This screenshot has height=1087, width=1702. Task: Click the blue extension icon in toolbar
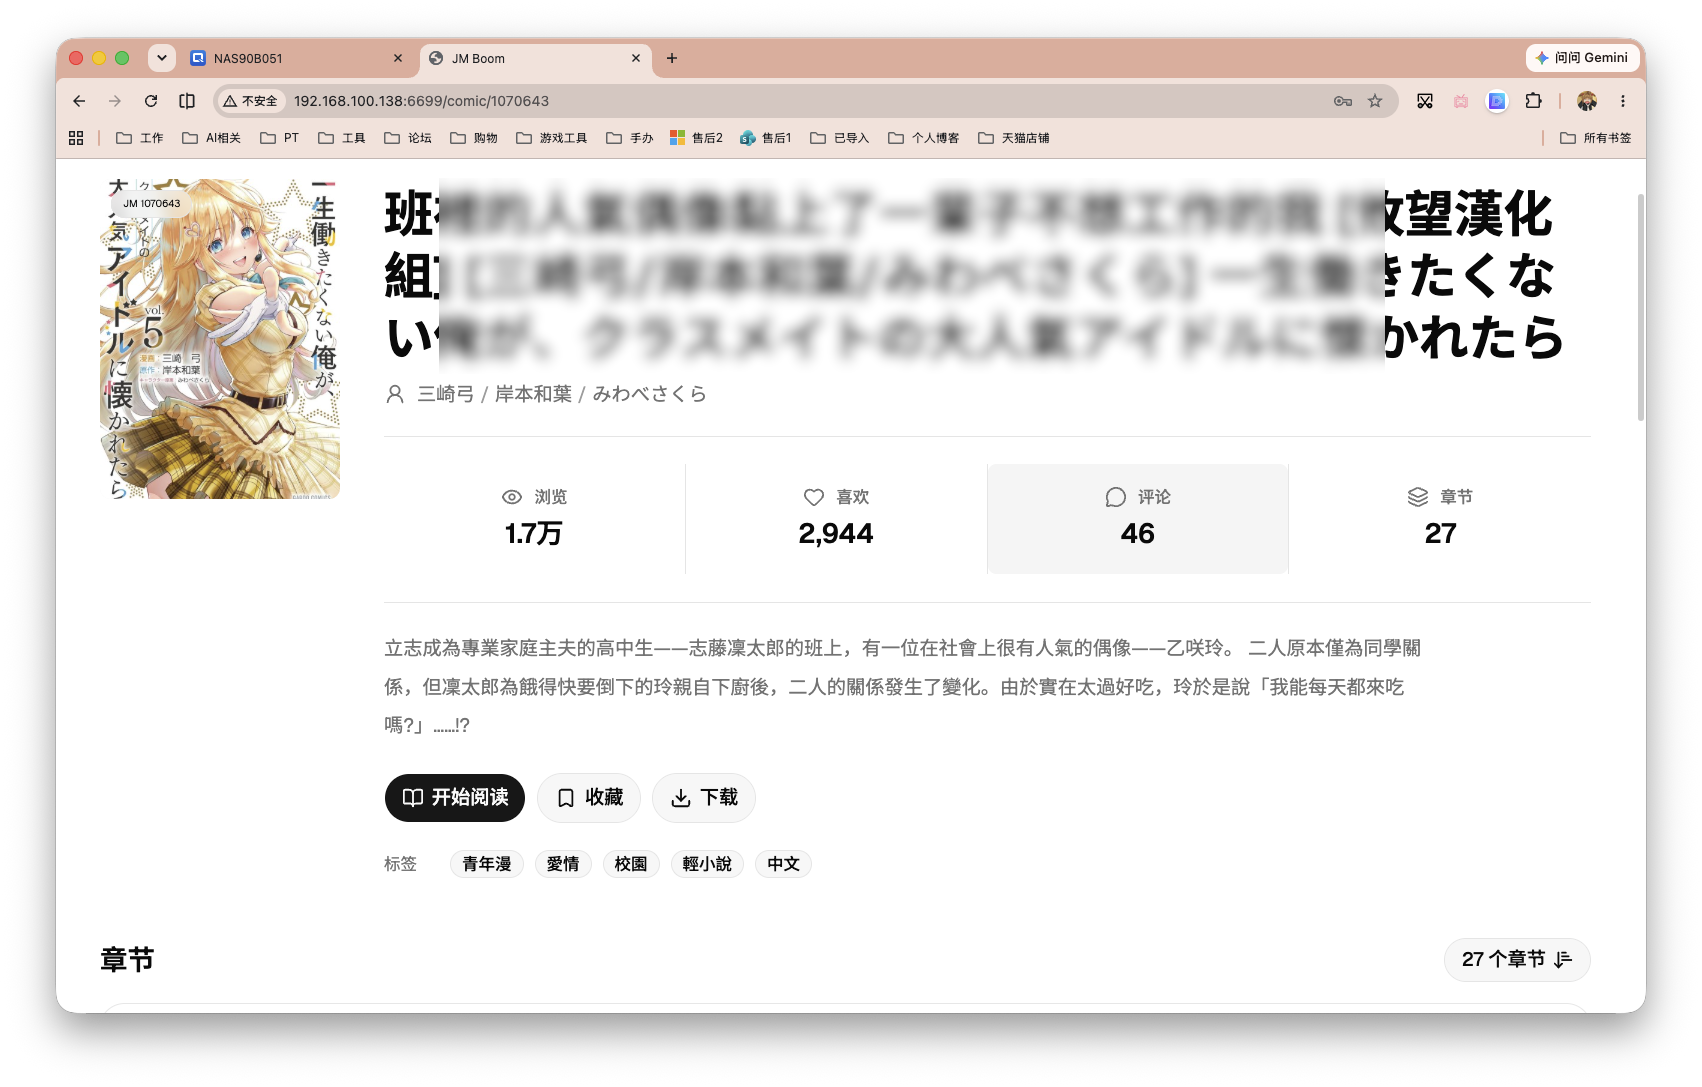click(1497, 101)
